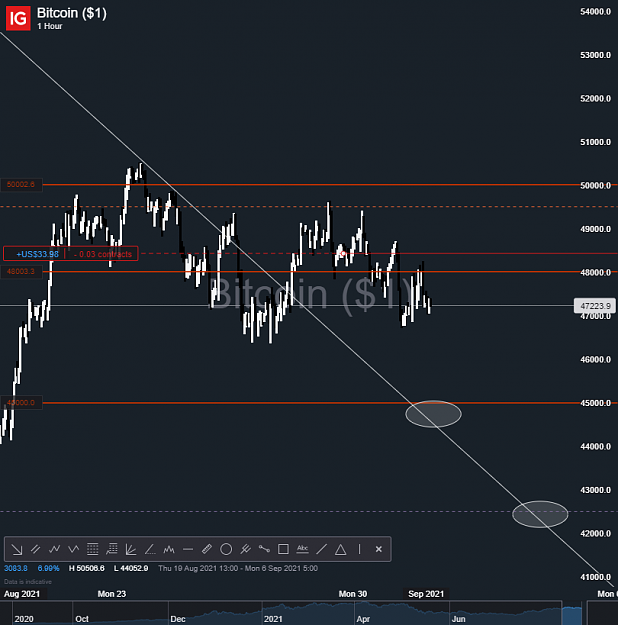Pick the head and shoulders pattern tool

[x=169, y=550]
